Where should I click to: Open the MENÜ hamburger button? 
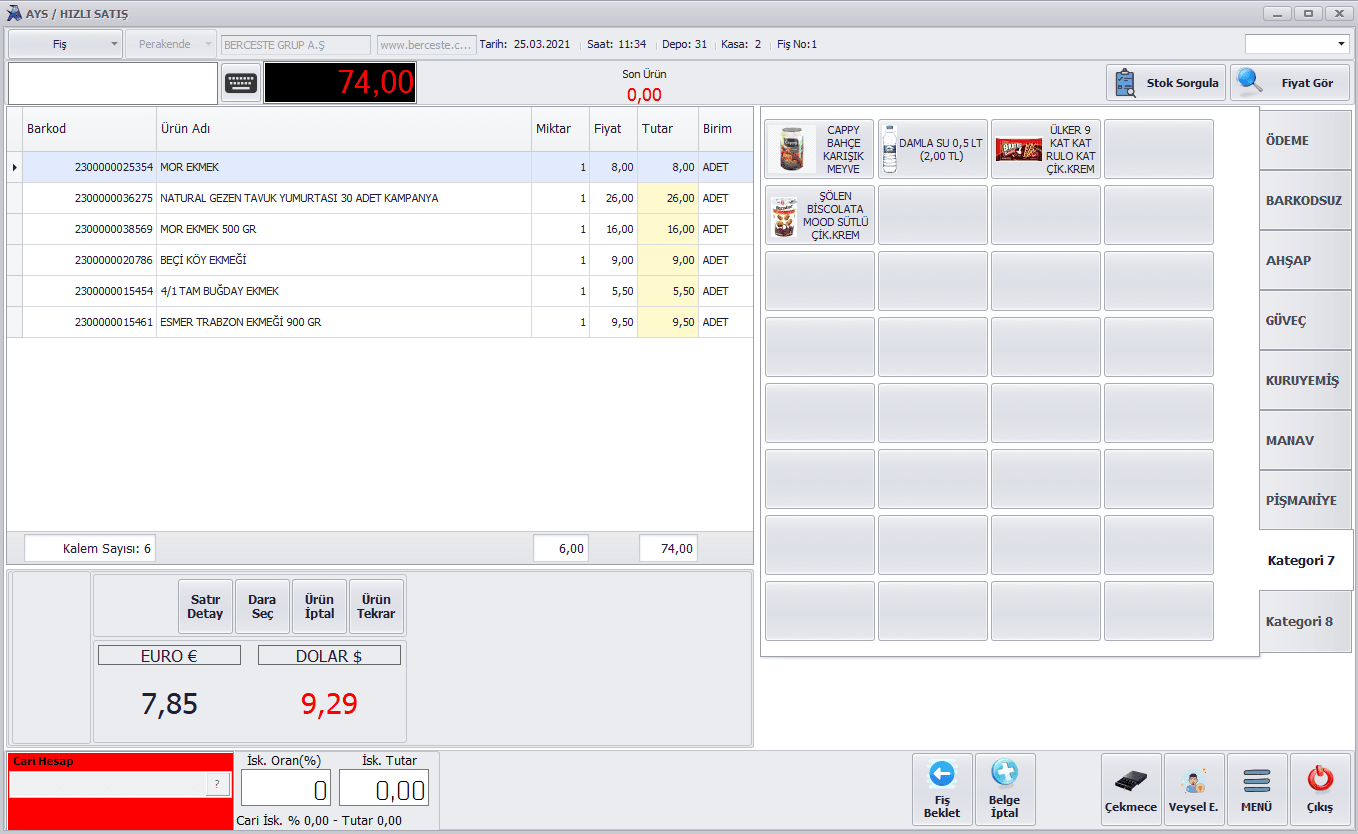point(1256,789)
